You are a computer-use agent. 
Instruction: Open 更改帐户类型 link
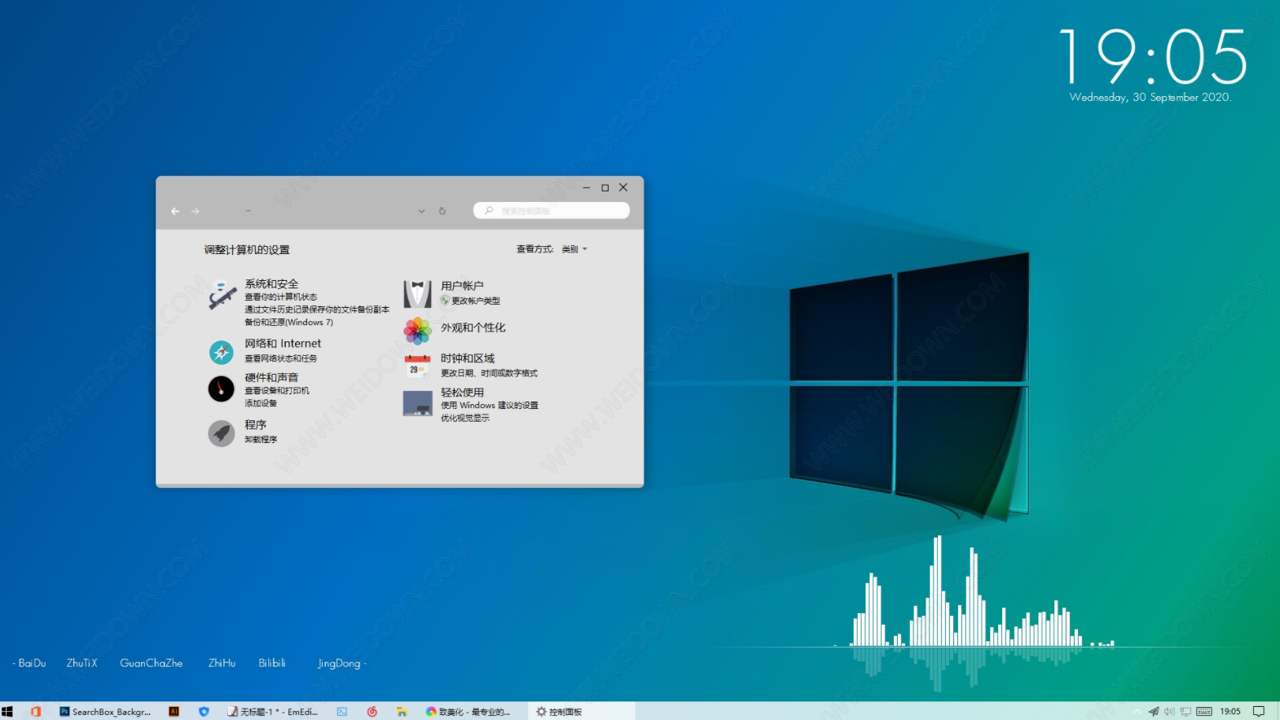(475, 300)
